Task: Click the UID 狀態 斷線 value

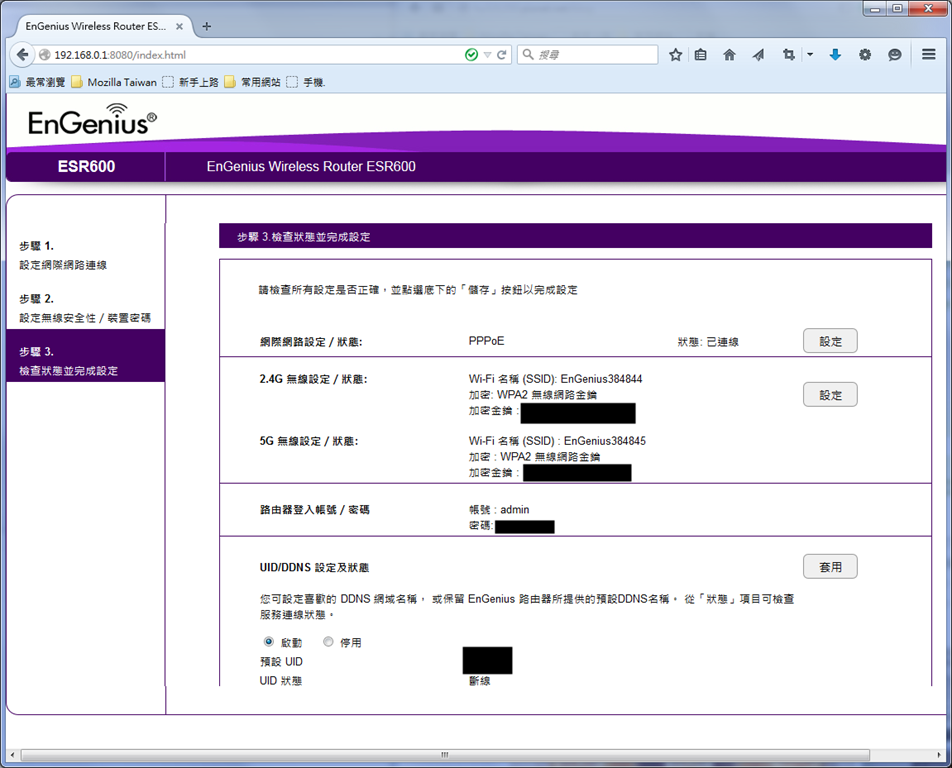Action: coord(480,681)
